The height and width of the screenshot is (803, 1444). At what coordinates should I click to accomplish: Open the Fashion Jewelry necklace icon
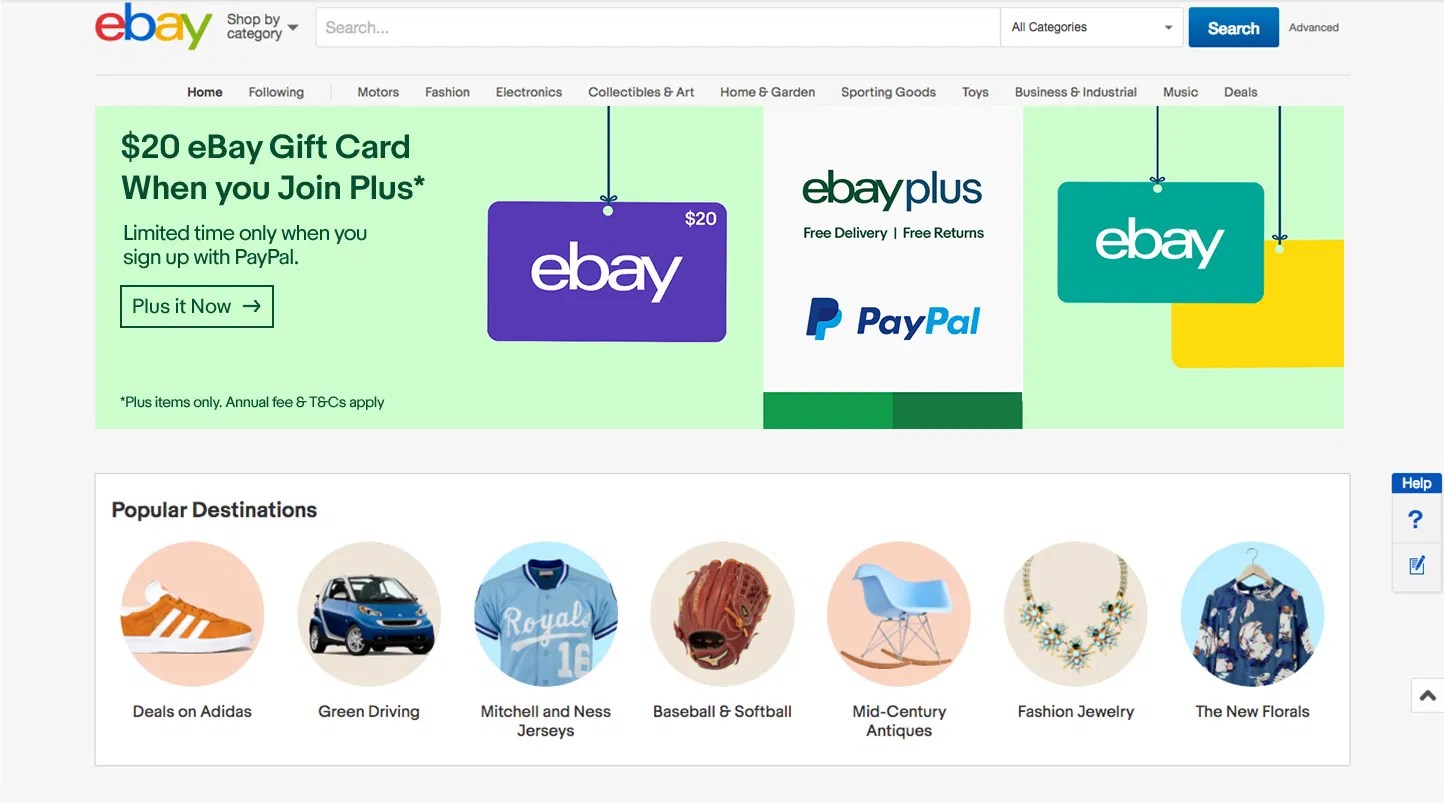(x=1076, y=614)
